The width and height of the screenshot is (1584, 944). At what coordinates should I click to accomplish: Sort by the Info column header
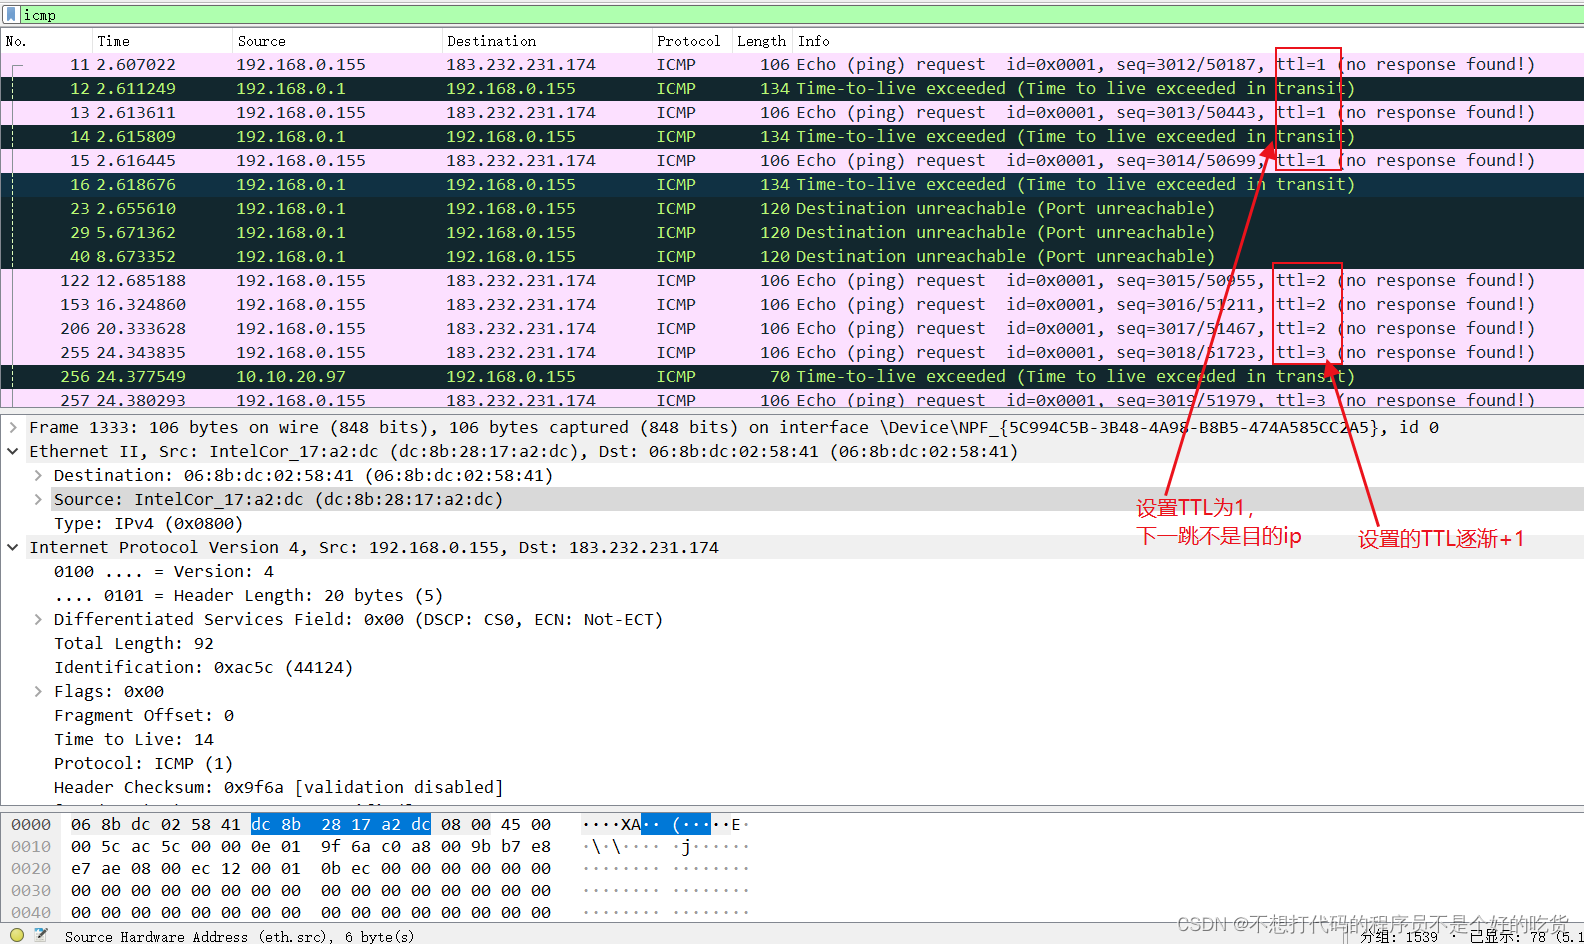[x=1188, y=41]
